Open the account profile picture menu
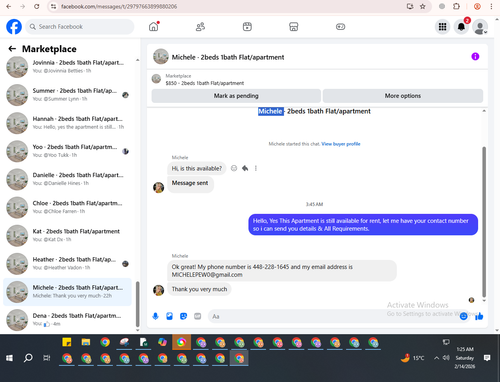Screen dimensions: 500x382 (x=480, y=27)
